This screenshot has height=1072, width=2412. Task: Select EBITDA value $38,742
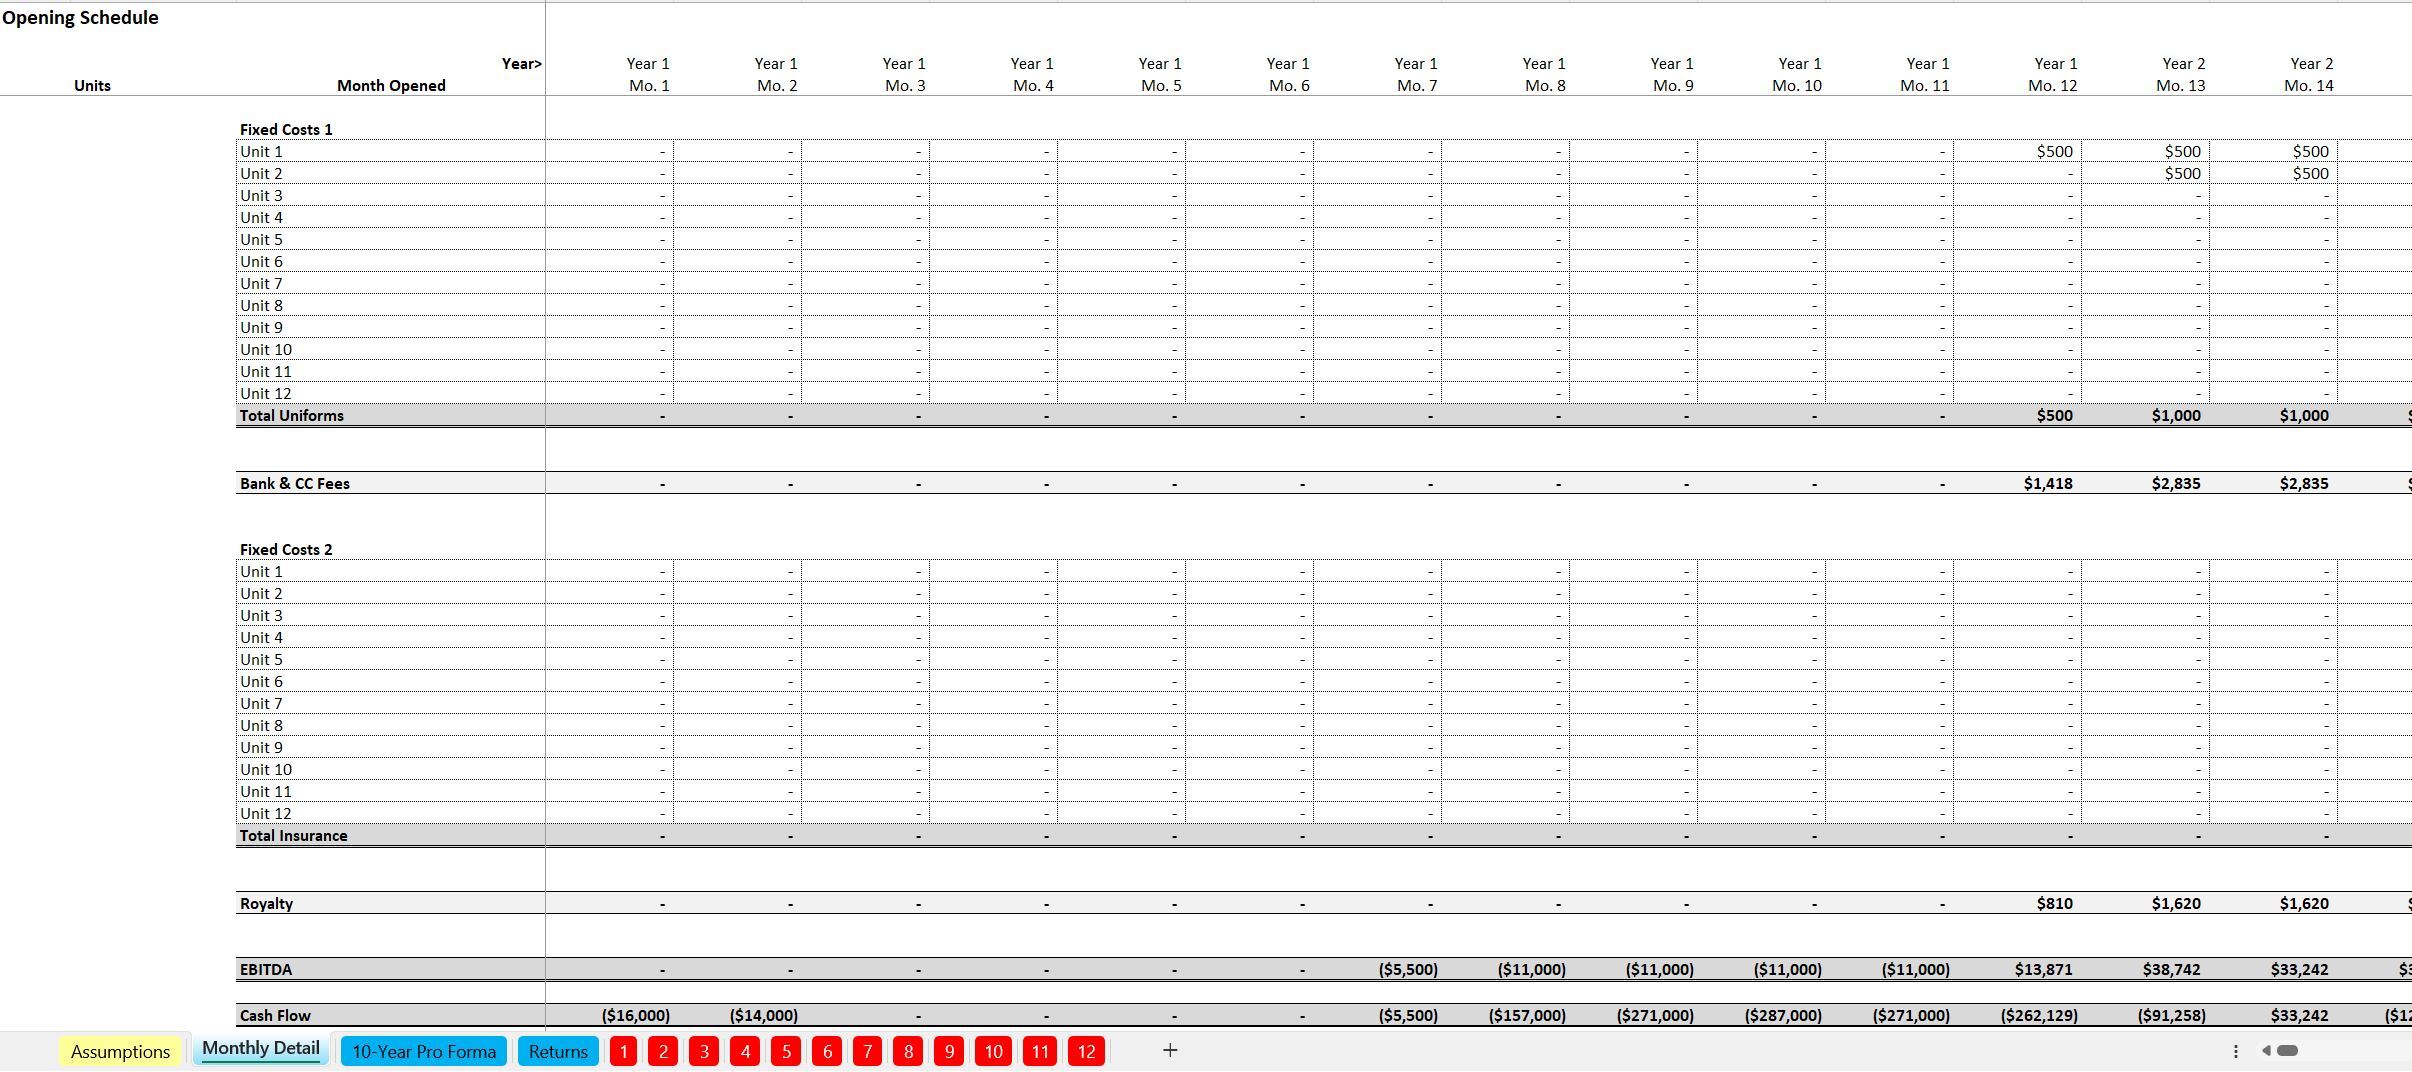[2171, 969]
